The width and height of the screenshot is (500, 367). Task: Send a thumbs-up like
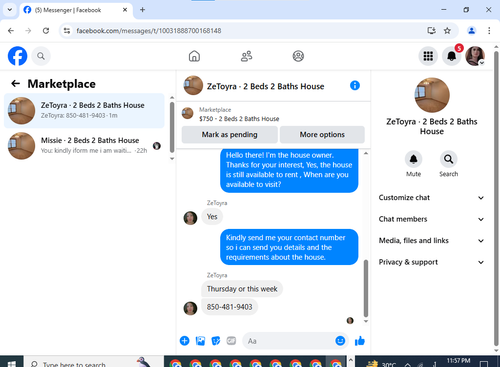point(360,341)
